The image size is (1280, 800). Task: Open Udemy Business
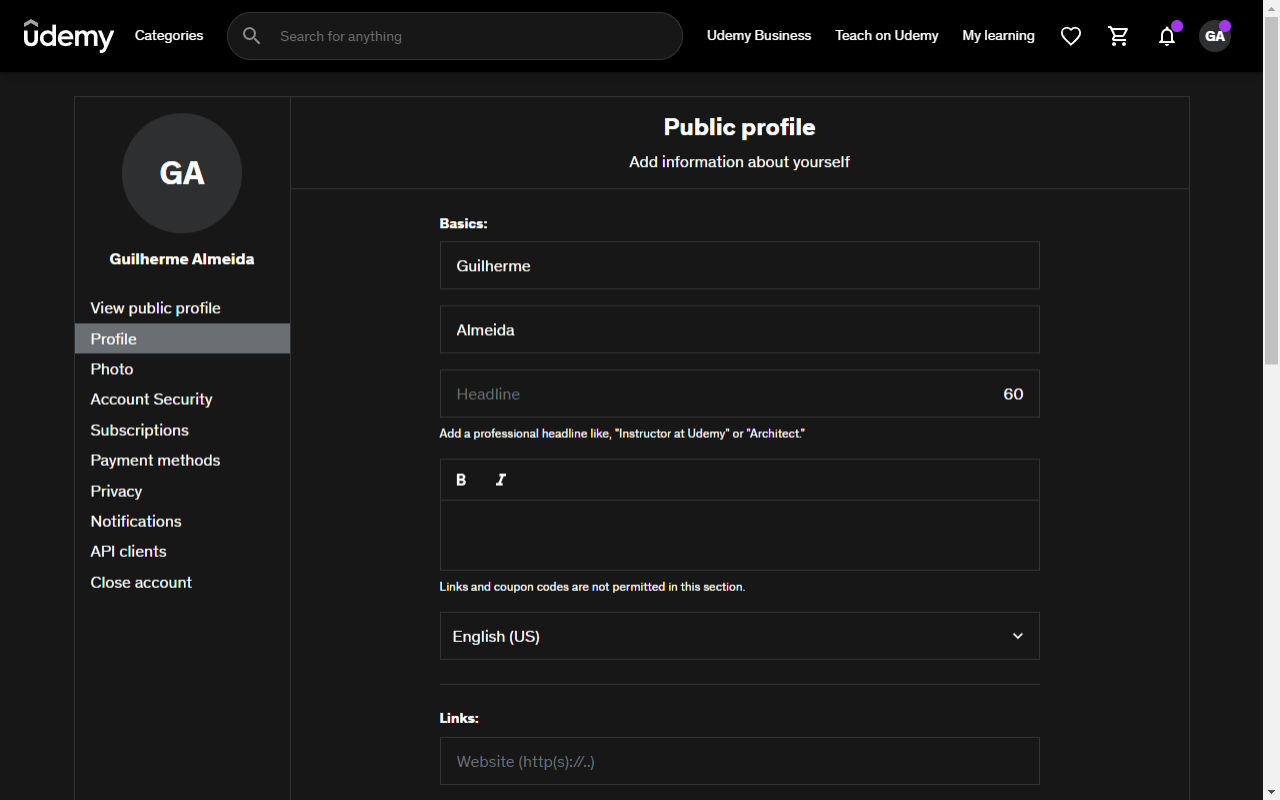(759, 35)
